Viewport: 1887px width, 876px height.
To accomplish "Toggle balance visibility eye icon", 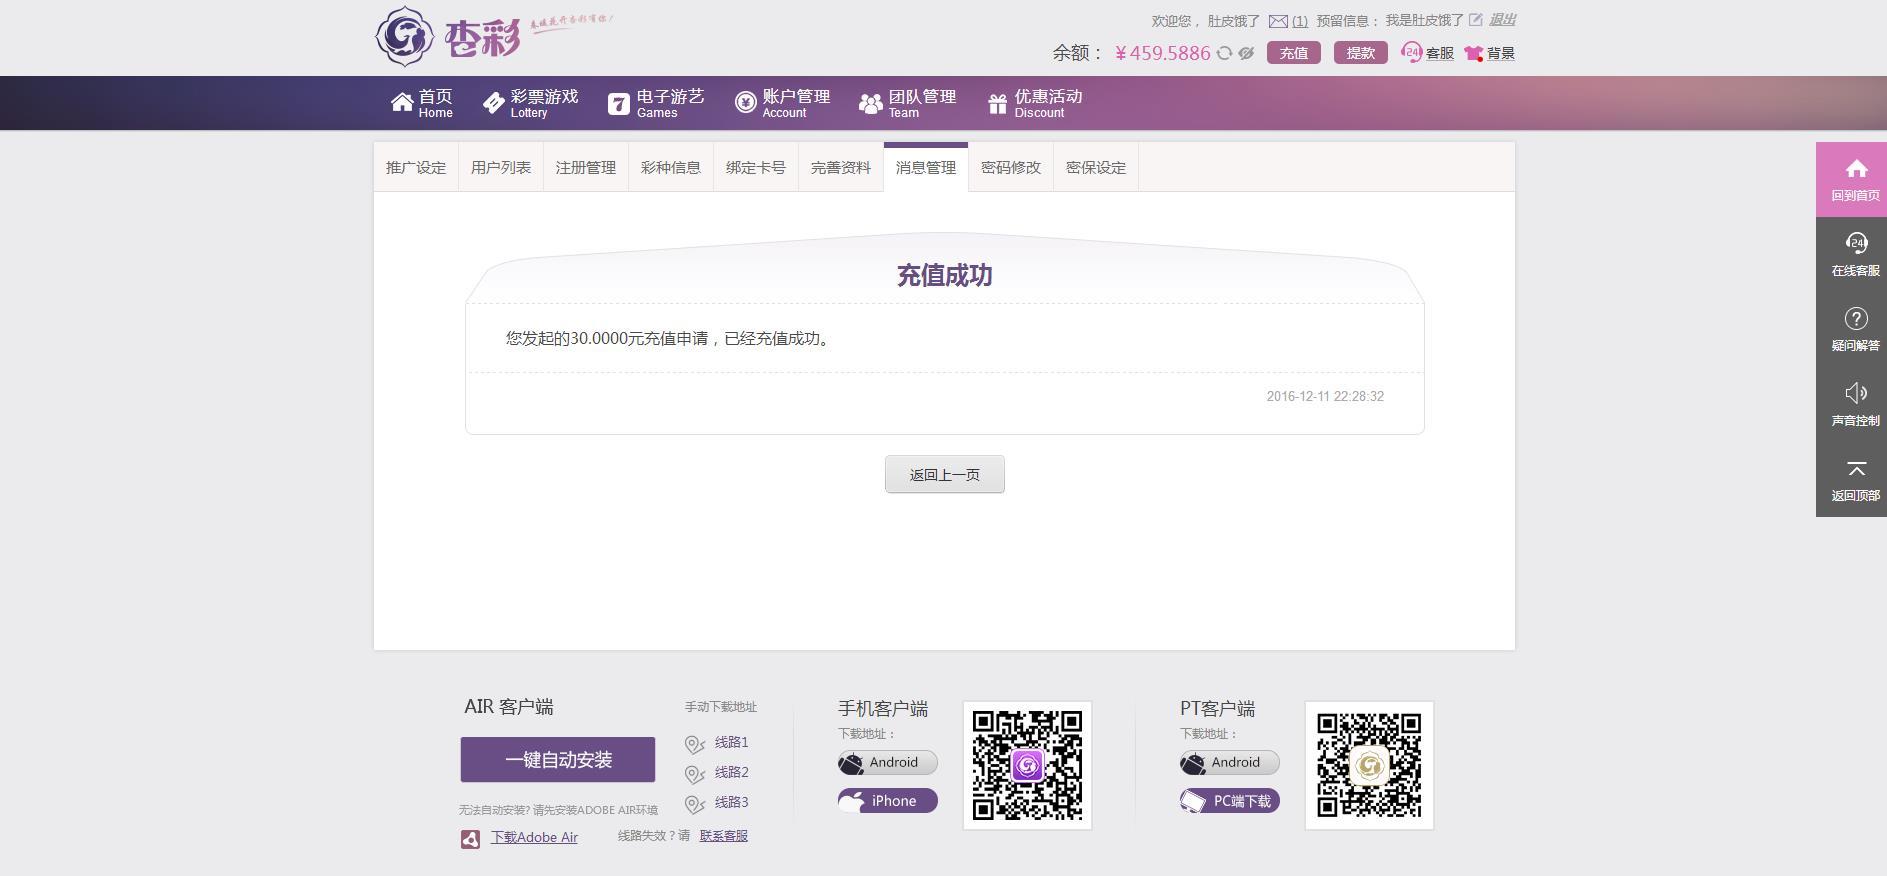I will [1246, 53].
